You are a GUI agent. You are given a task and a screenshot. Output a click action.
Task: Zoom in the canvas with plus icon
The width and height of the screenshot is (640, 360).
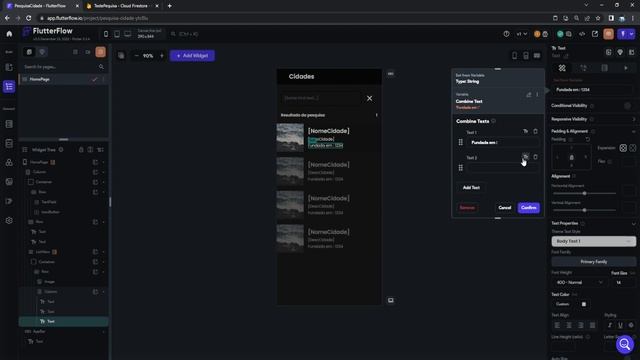pyautogui.click(x=162, y=56)
